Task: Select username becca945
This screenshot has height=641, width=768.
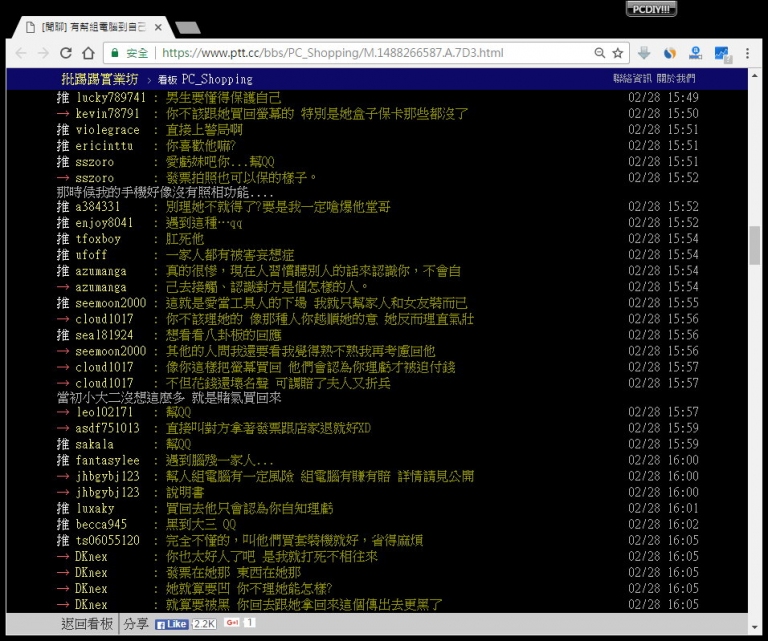Action: click(101, 524)
